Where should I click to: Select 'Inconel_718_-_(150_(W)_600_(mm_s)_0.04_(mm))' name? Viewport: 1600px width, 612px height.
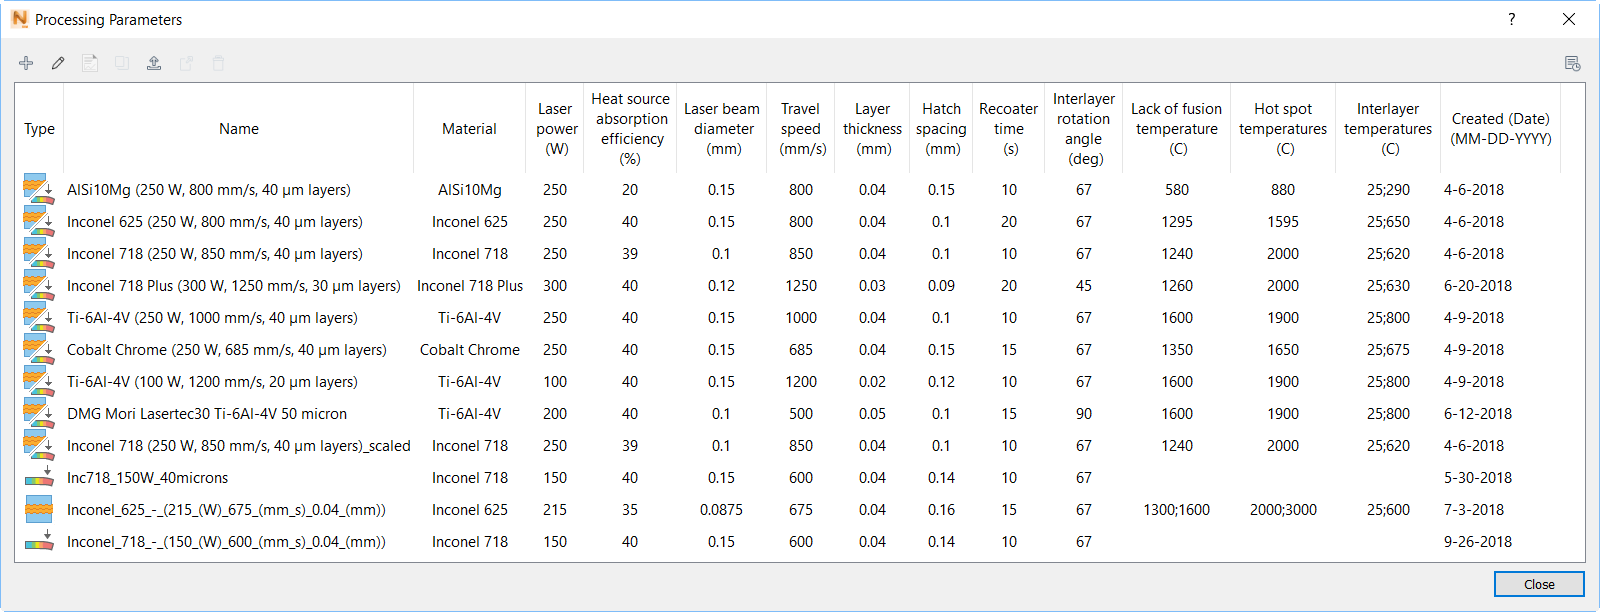click(x=226, y=541)
